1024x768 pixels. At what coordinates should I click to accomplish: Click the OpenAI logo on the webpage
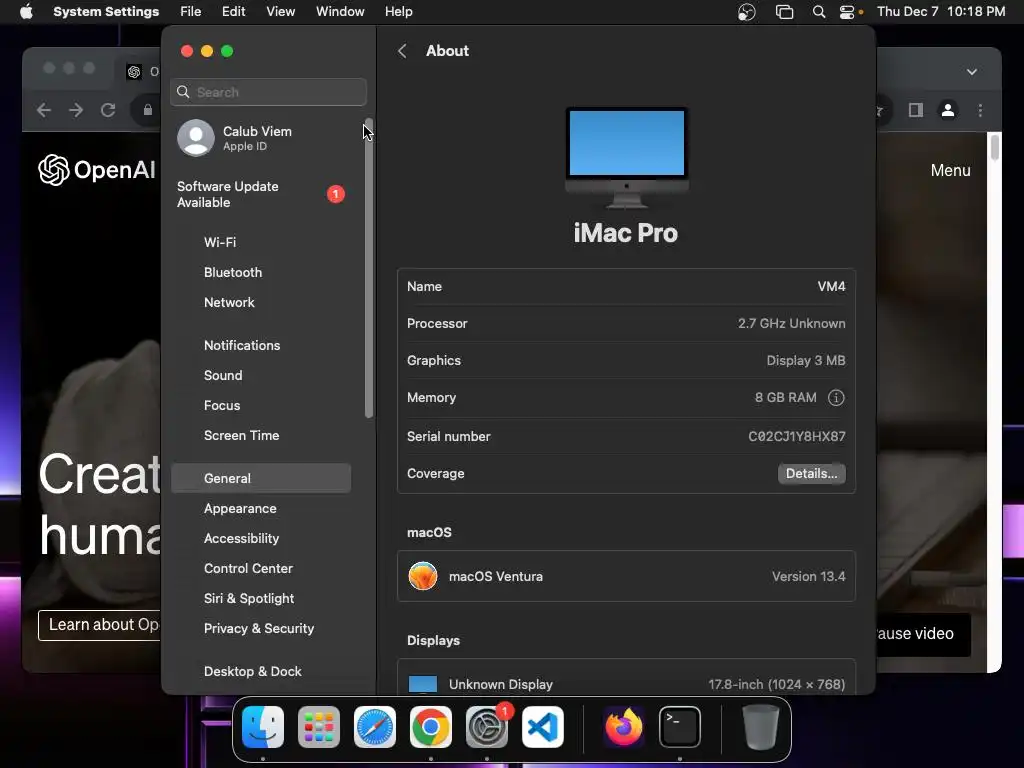[97, 170]
